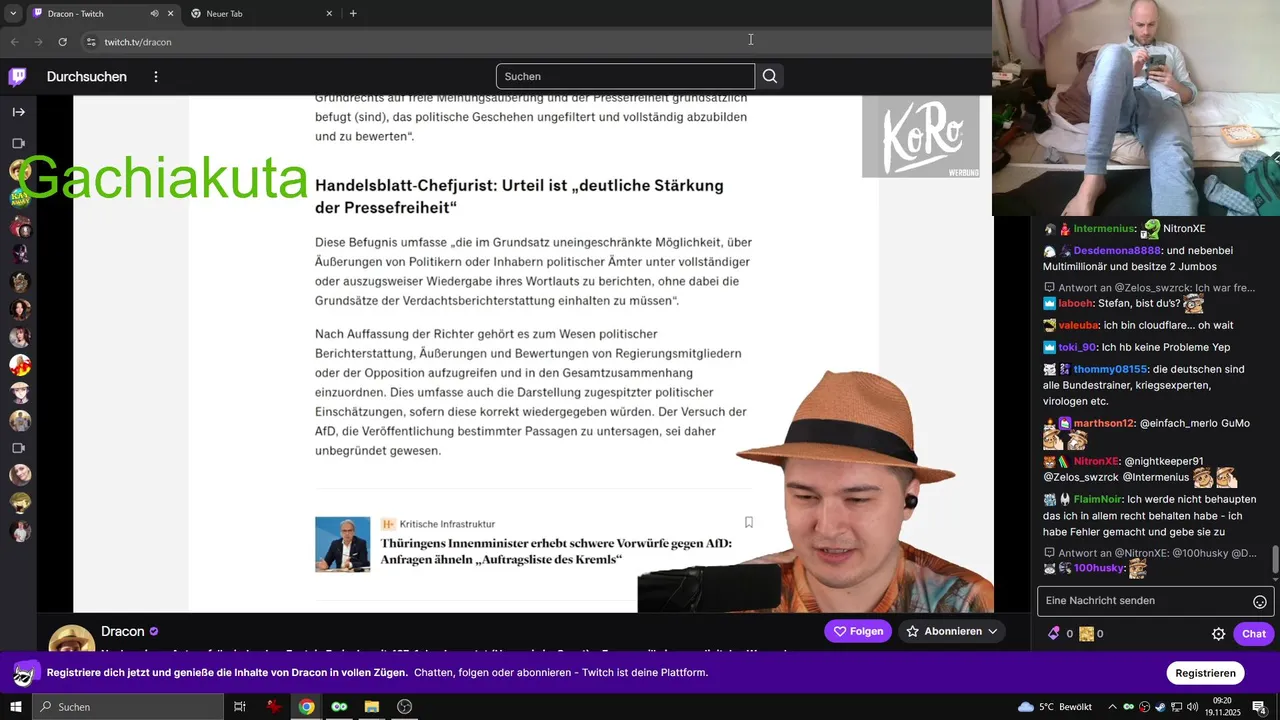Open the Chrome taskbar icon
This screenshot has width=1280, height=720.
coord(306,707)
